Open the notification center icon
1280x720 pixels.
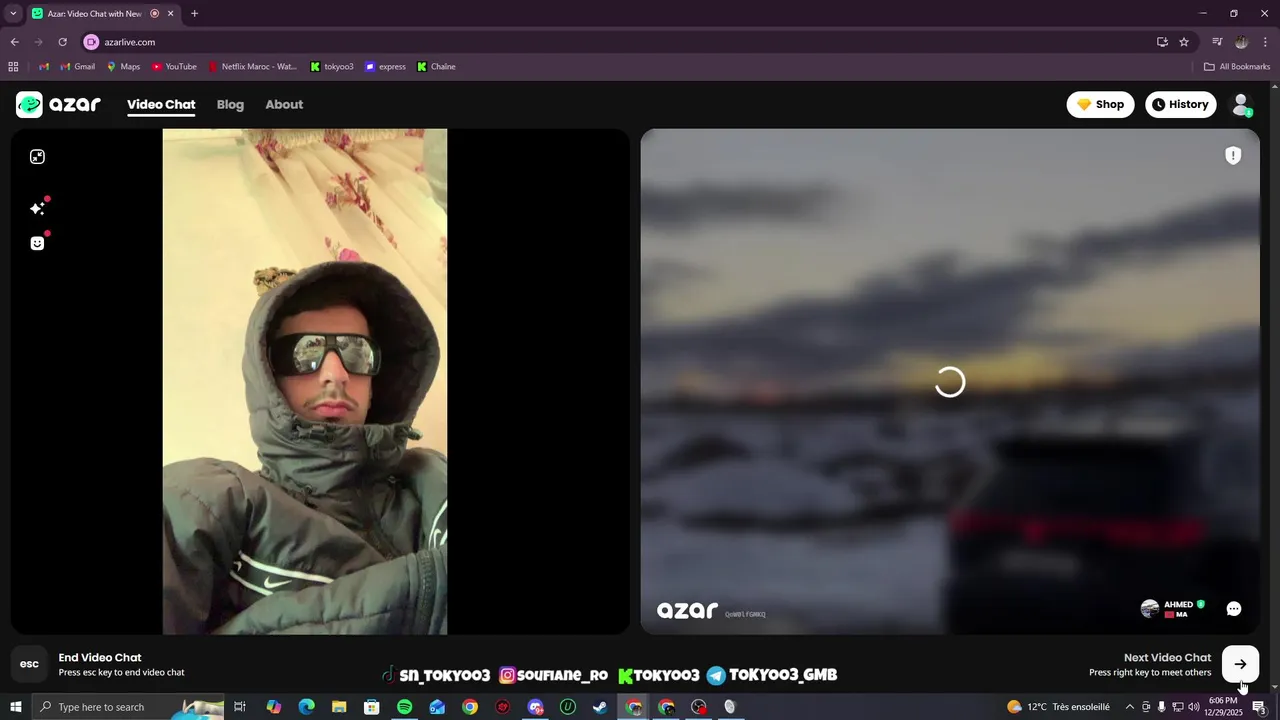[x=1260, y=707]
